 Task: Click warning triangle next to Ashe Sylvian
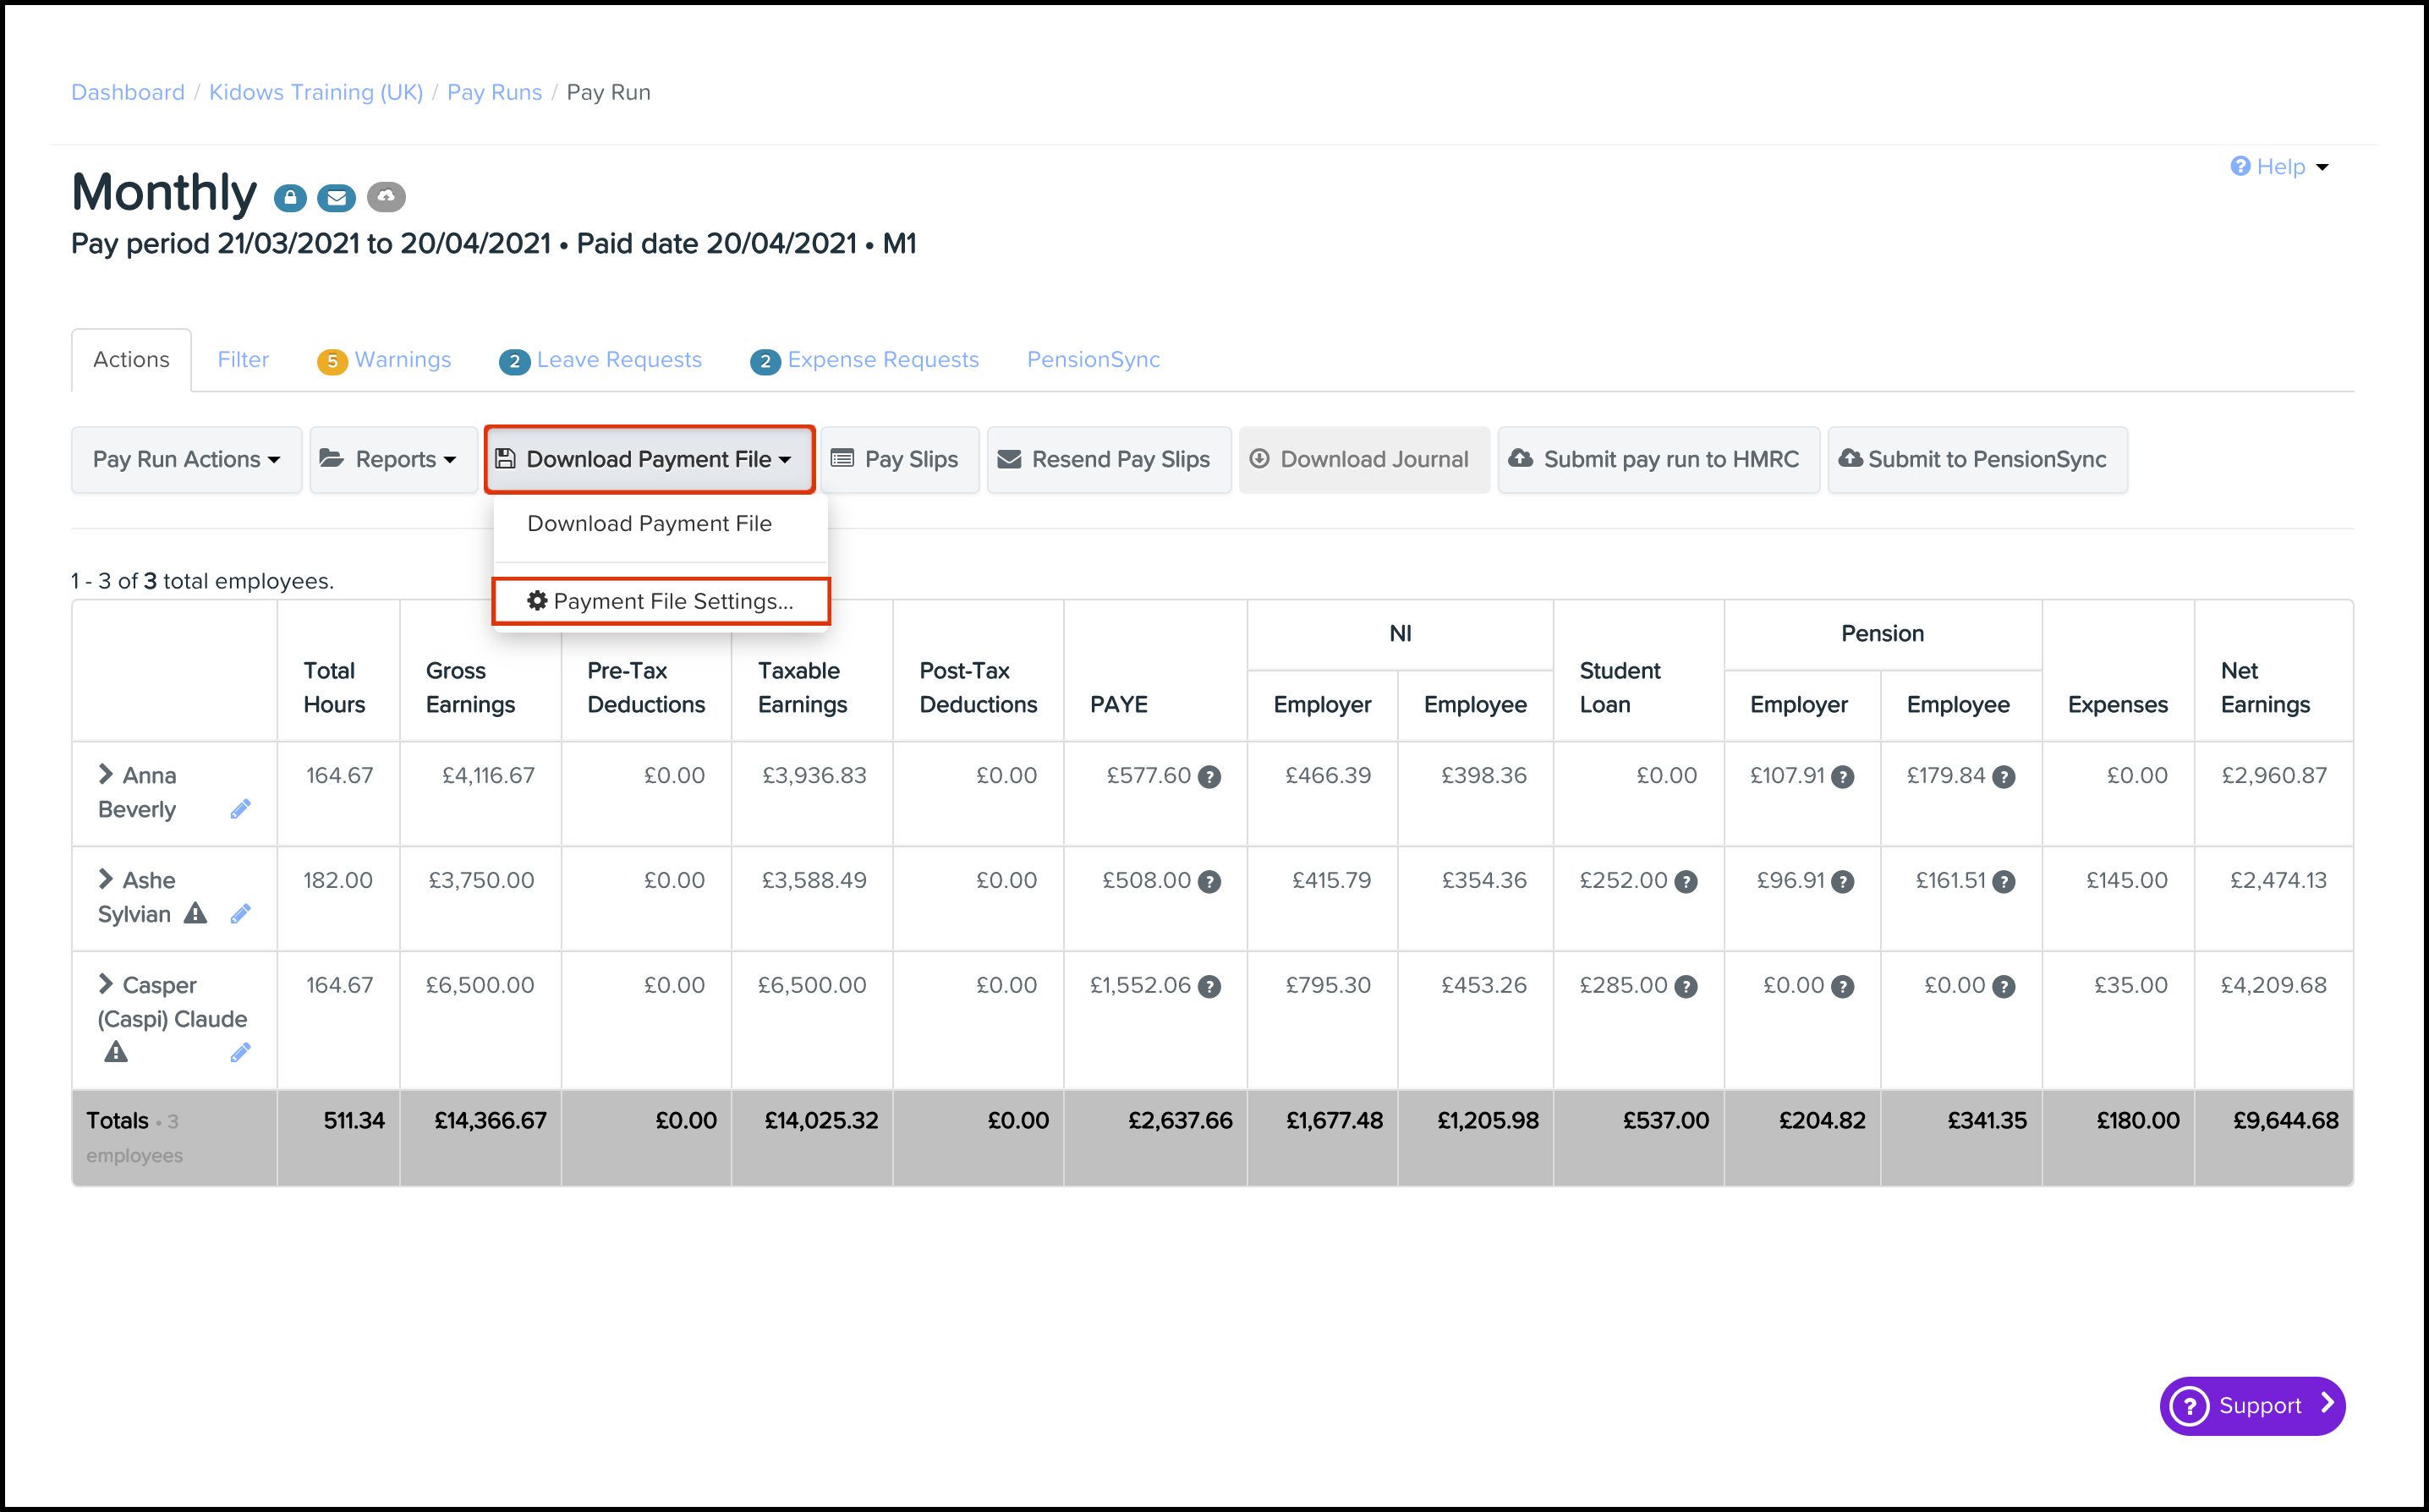click(x=196, y=913)
